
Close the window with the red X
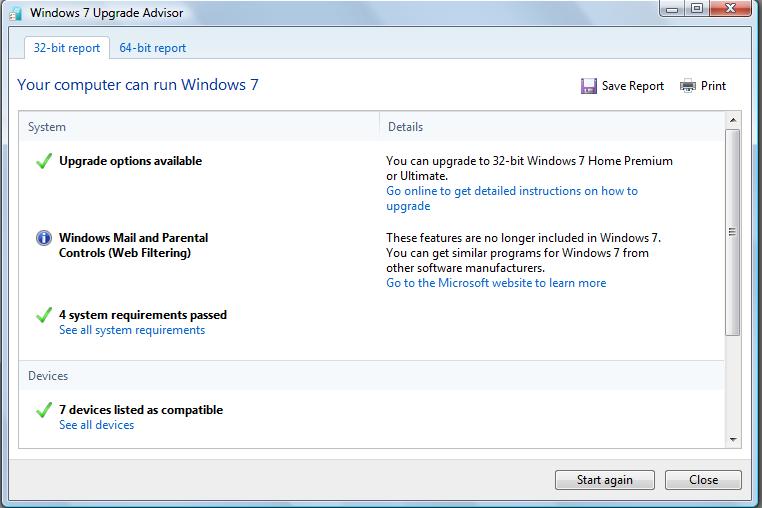tap(730, 9)
